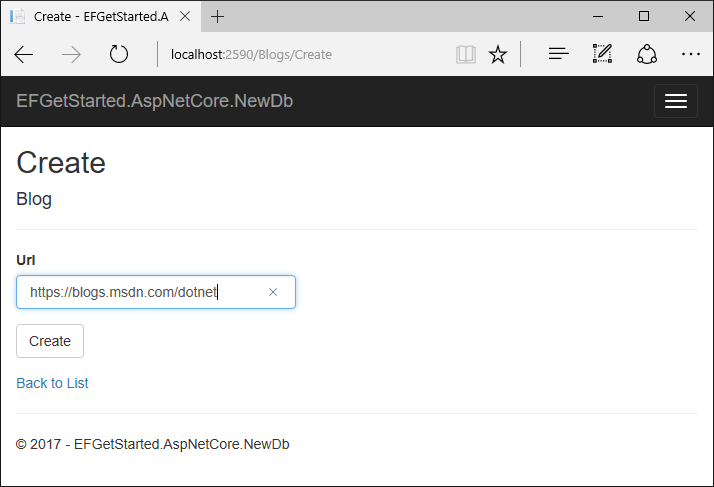Viewport: 714px width, 487px height.
Task: Make a Web Note using pen icon
Action: tap(602, 55)
